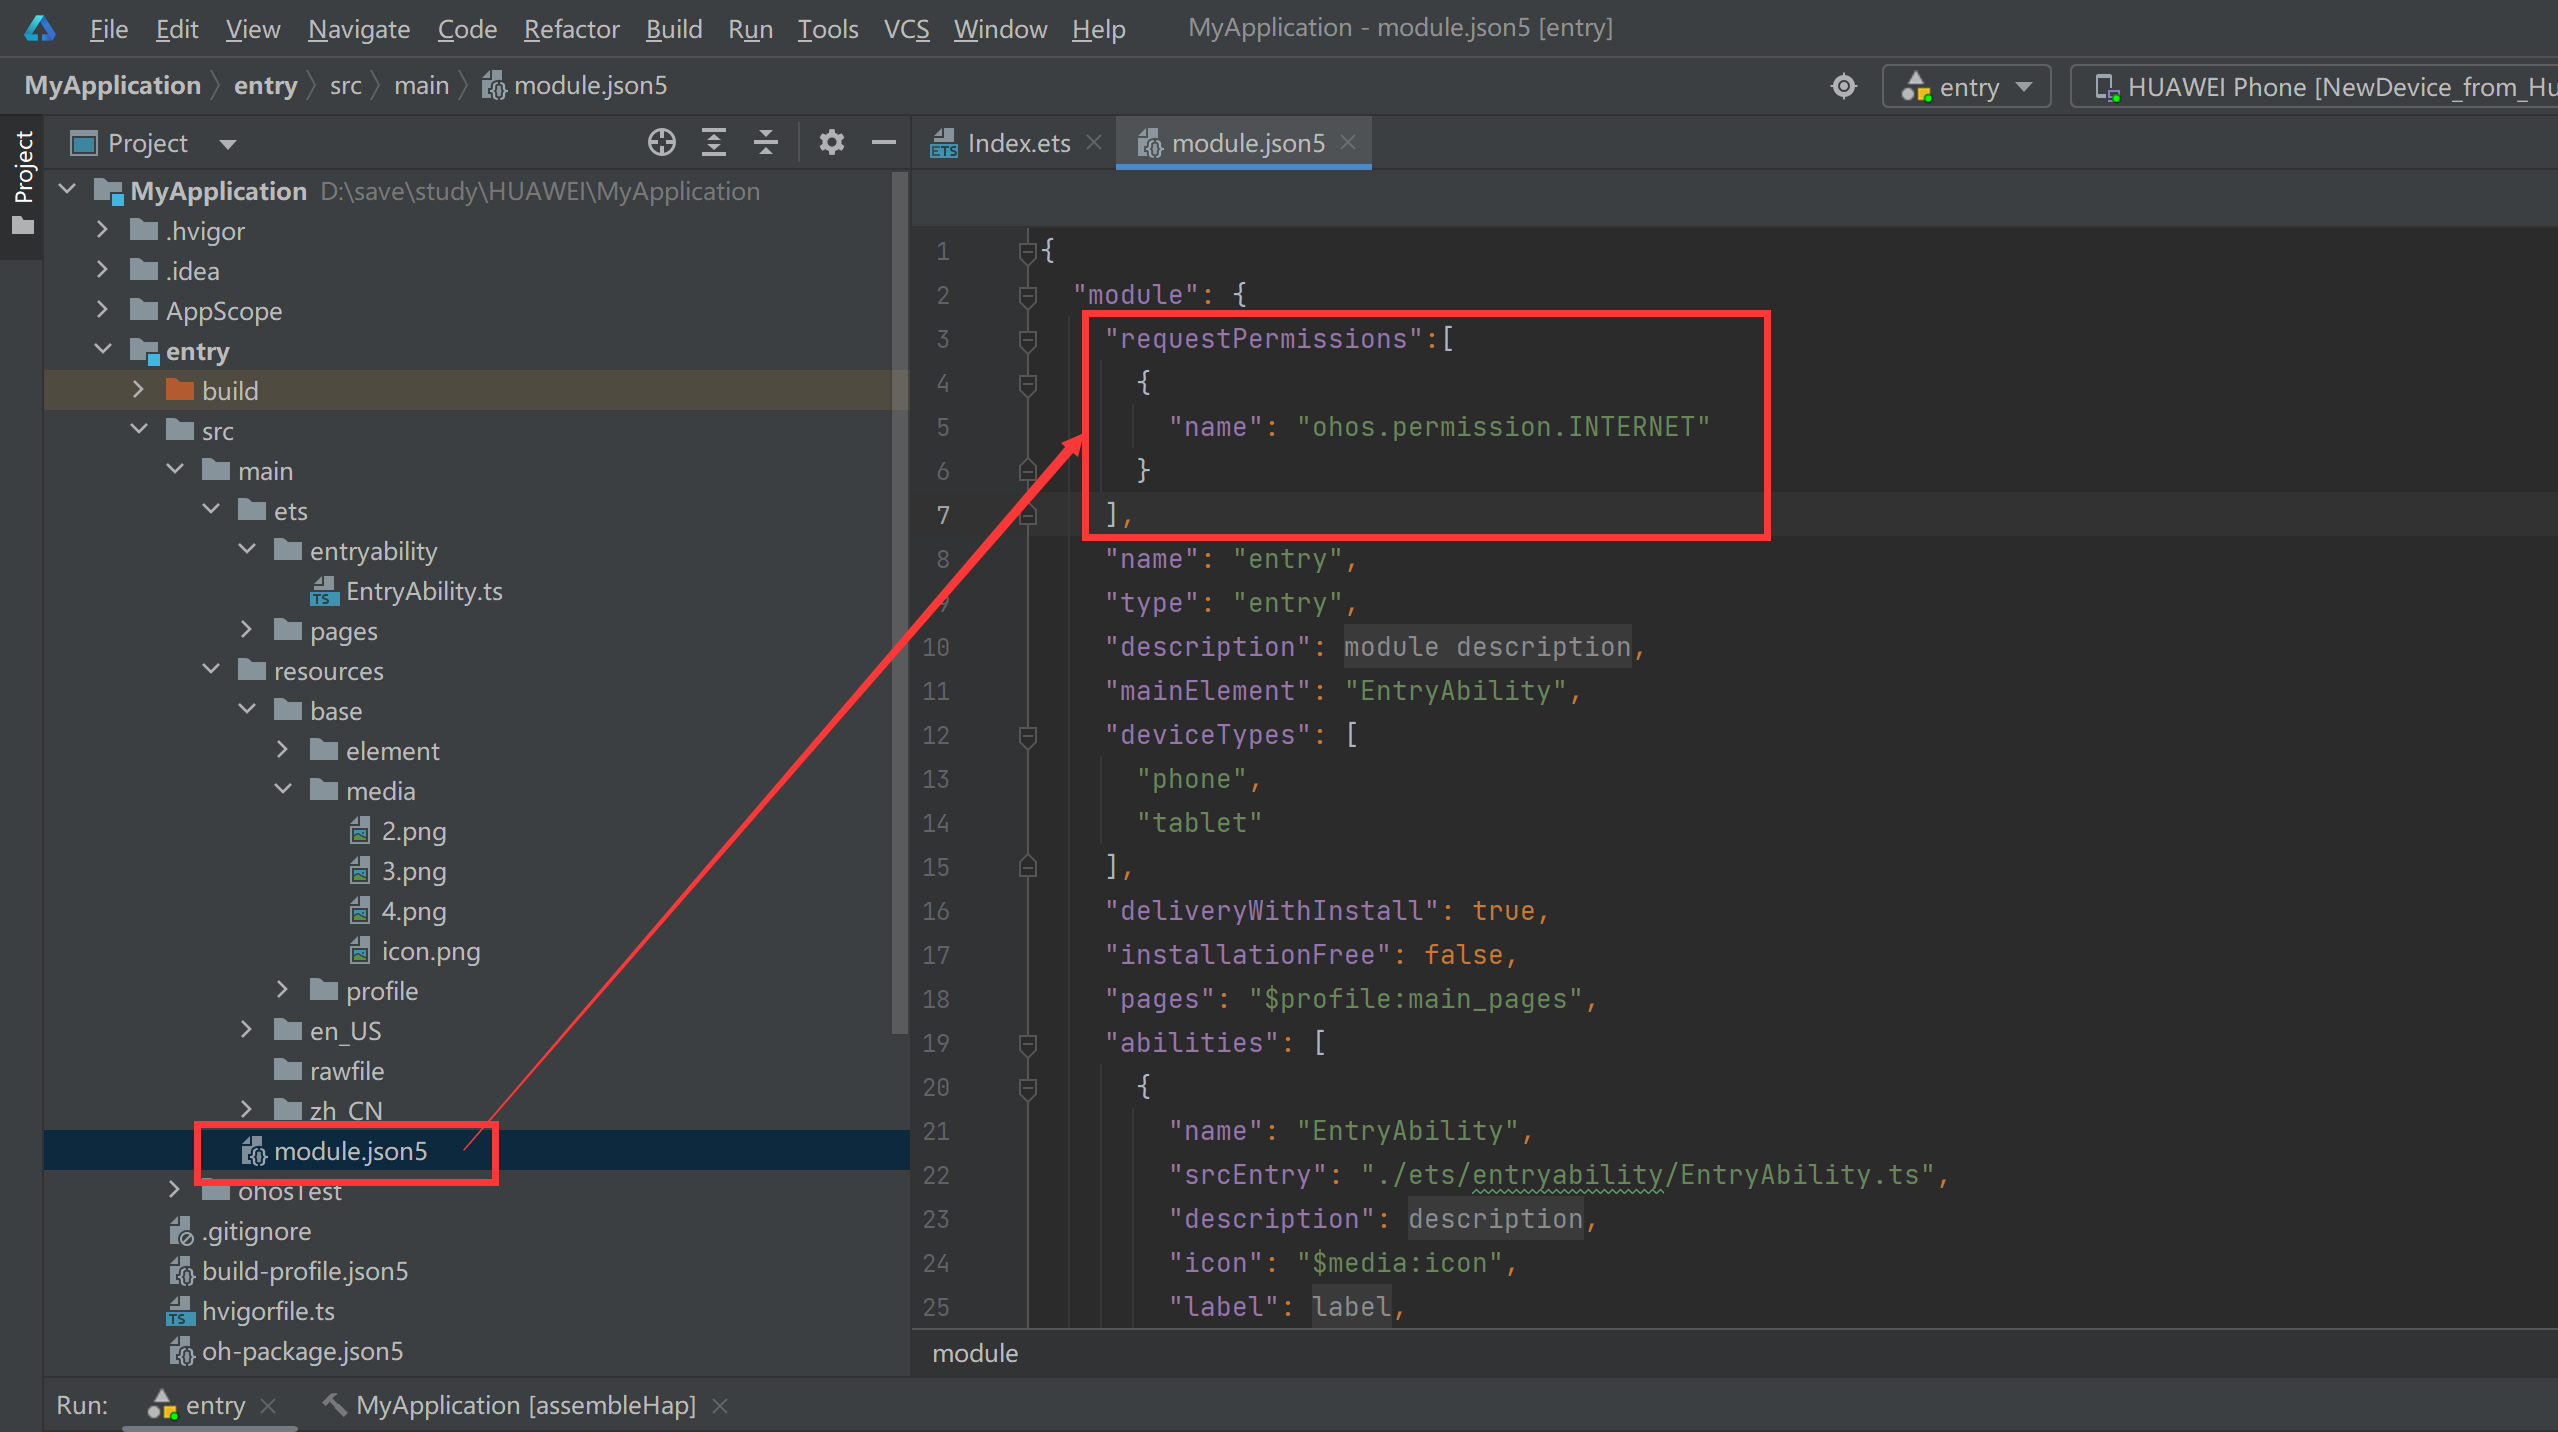
Task: Click the Collapse All icon in Project panel
Action: point(765,143)
